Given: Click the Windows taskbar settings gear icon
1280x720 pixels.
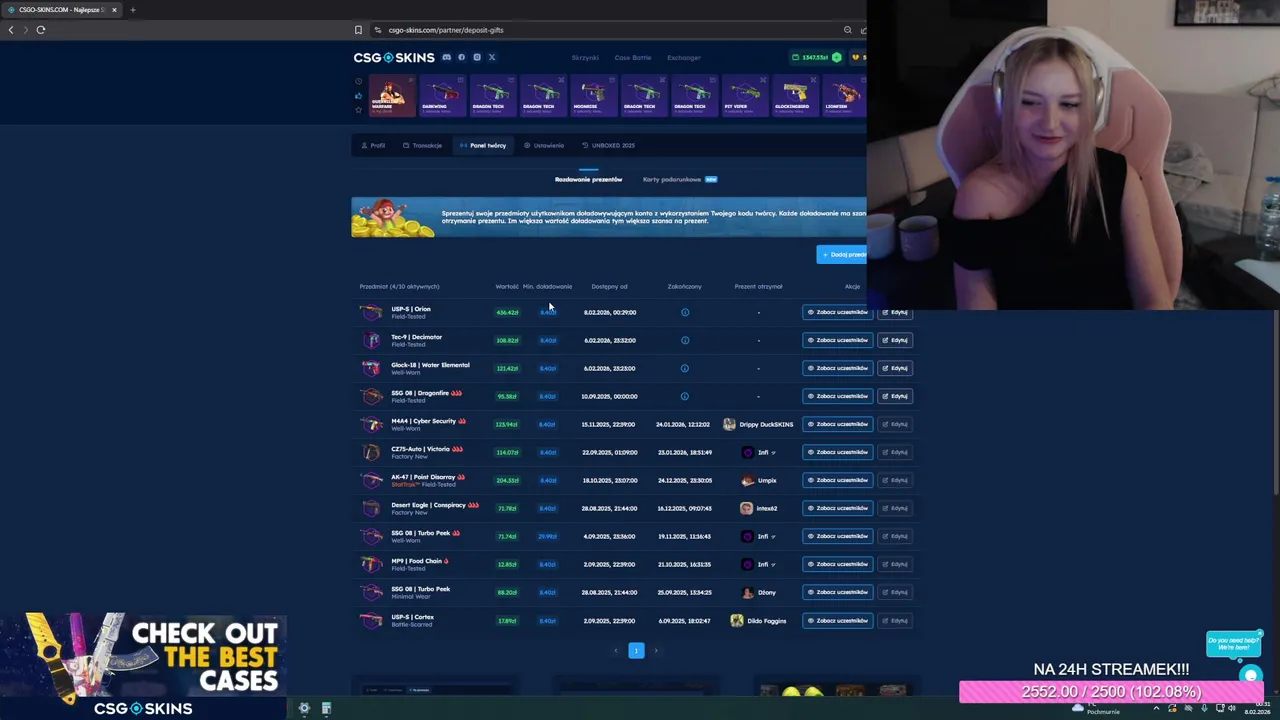Looking at the screenshot, I should tap(304, 708).
